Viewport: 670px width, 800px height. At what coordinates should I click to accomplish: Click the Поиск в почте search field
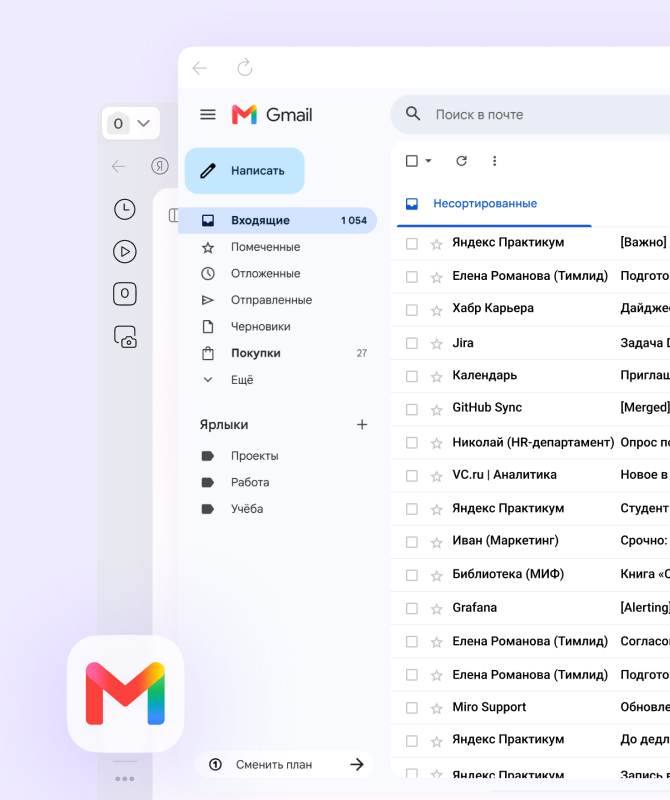pos(530,114)
